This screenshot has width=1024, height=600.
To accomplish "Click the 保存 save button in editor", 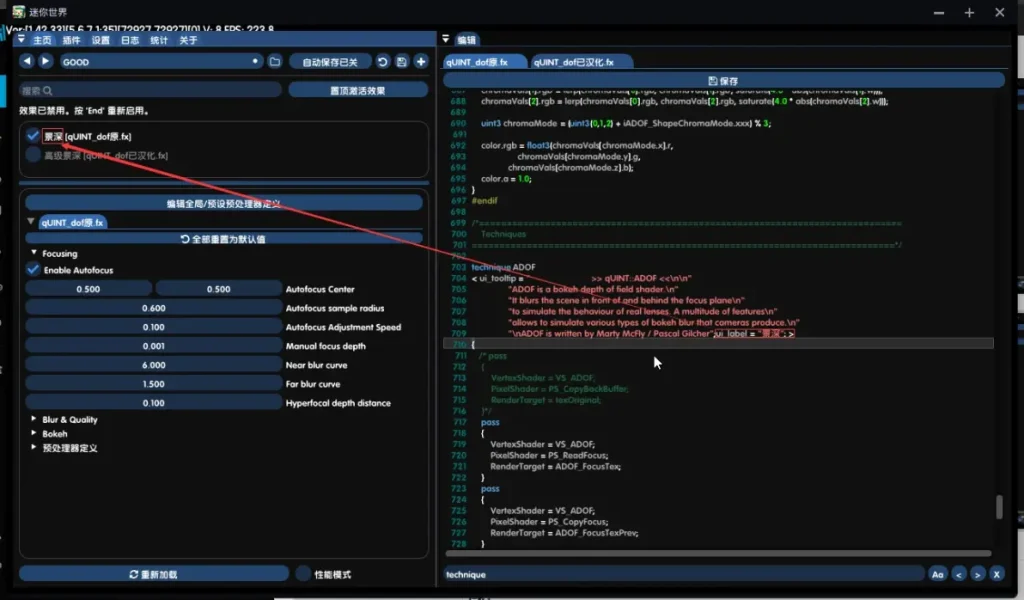I will tap(723, 81).
